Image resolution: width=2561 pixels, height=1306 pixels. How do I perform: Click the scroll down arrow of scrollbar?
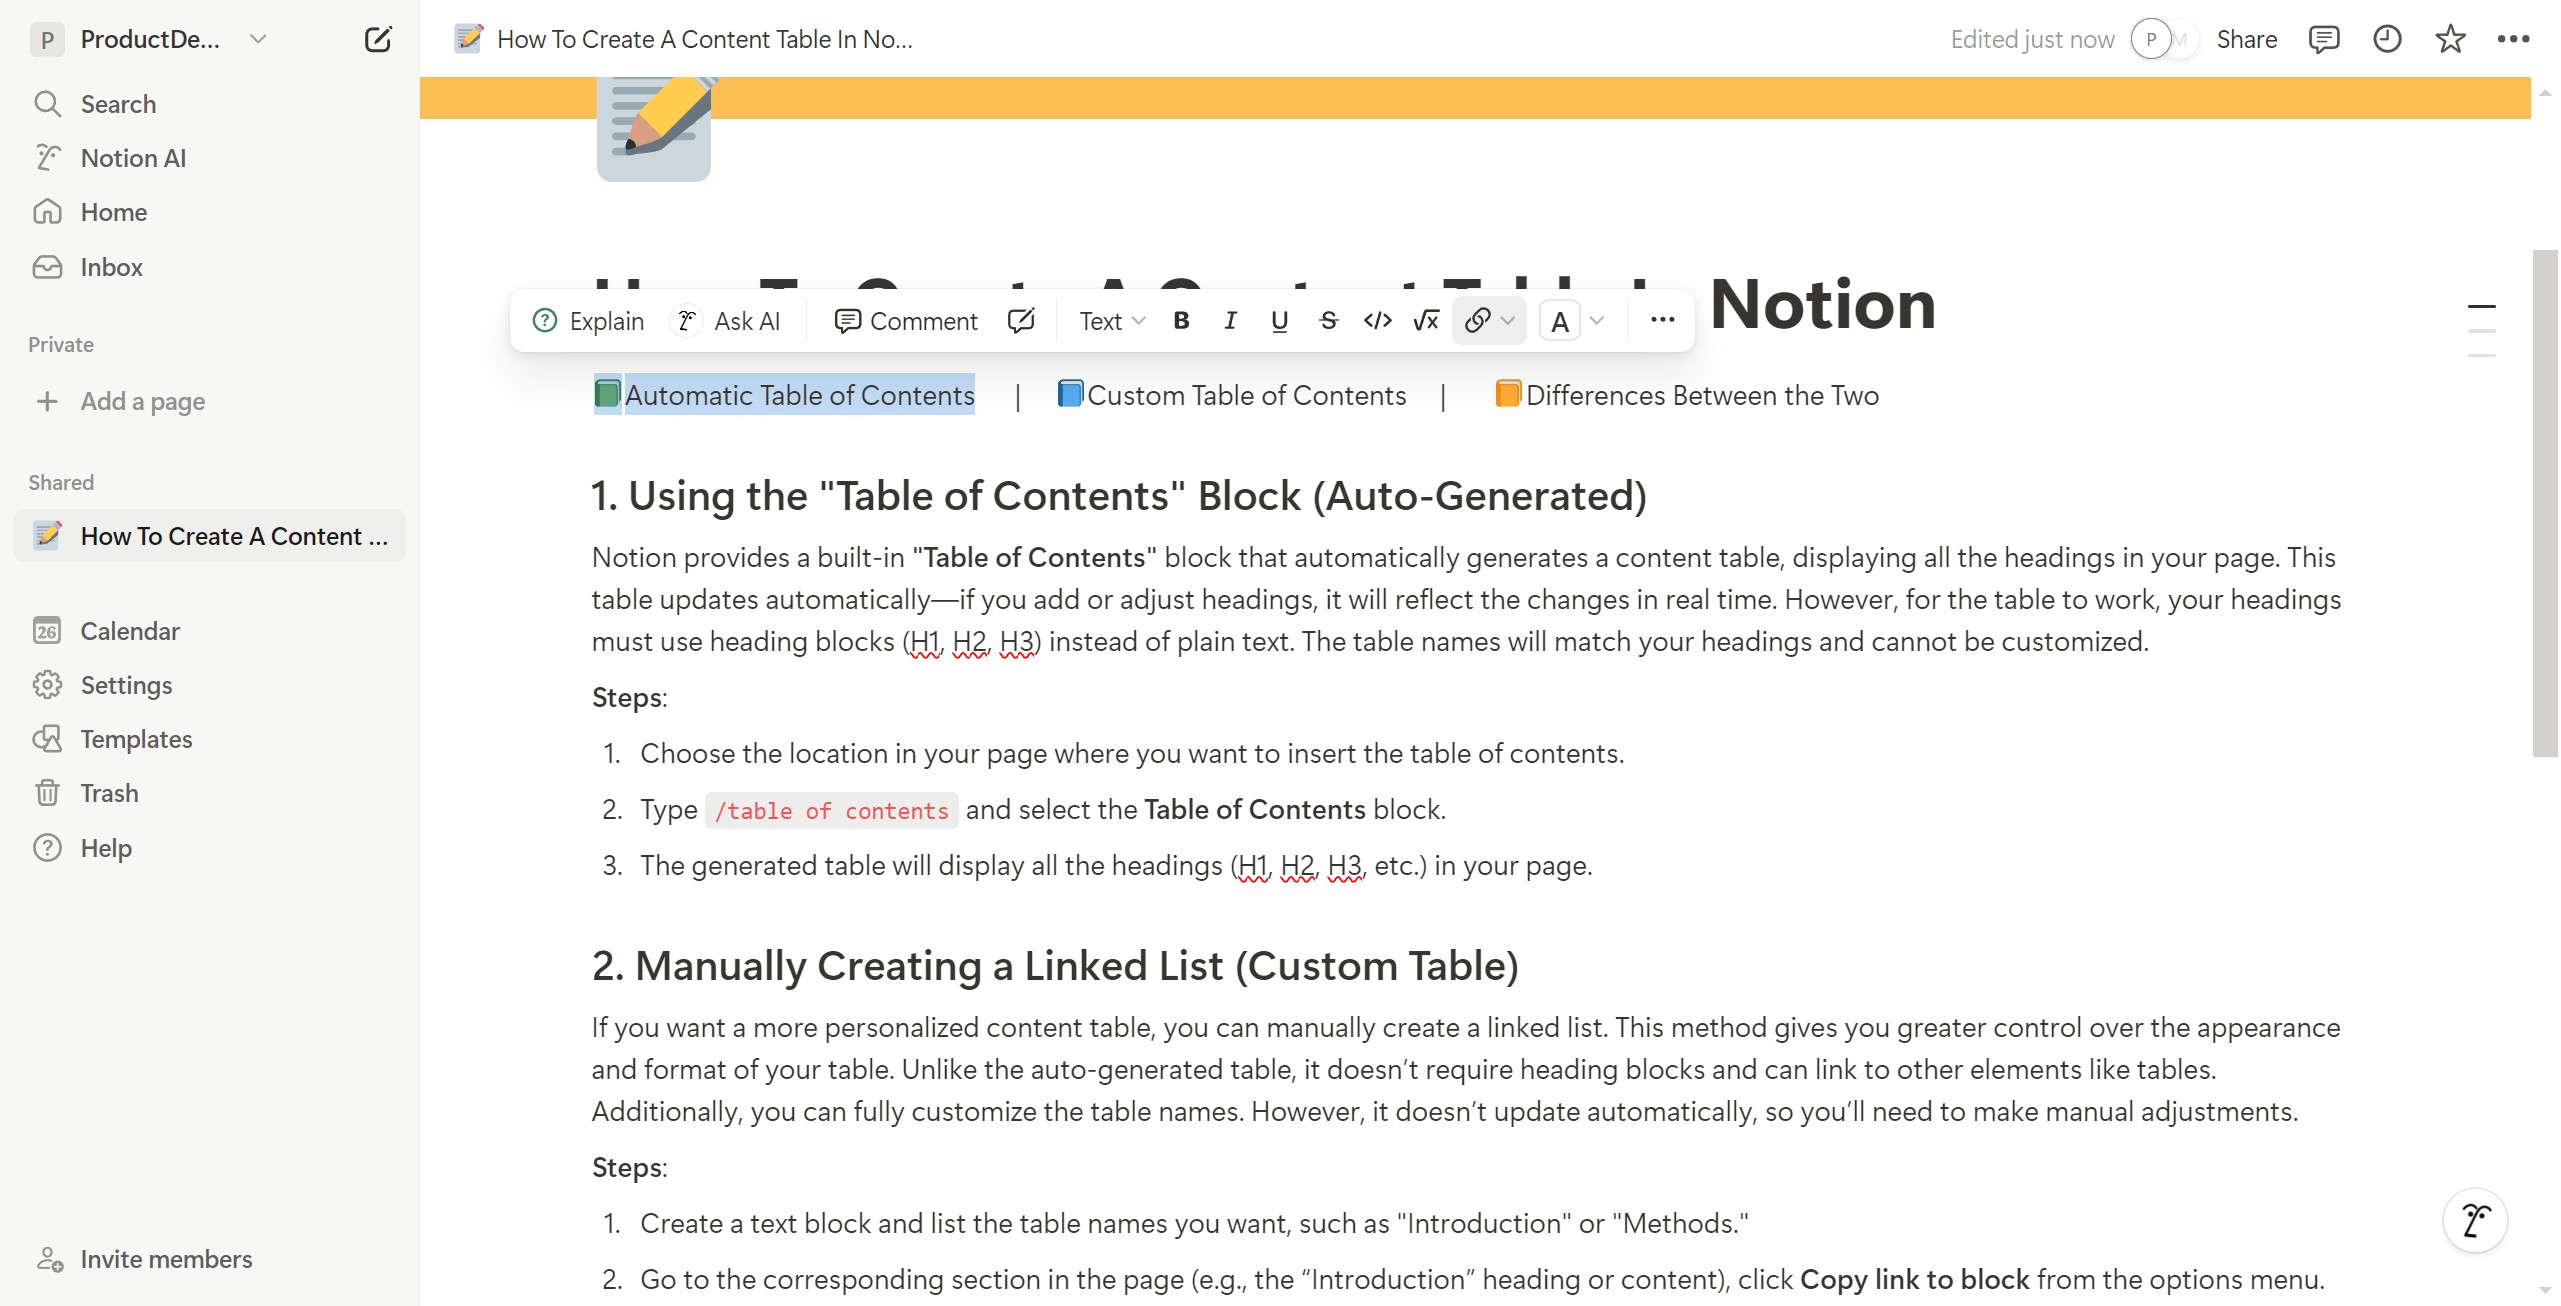tap(2545, 1291)
